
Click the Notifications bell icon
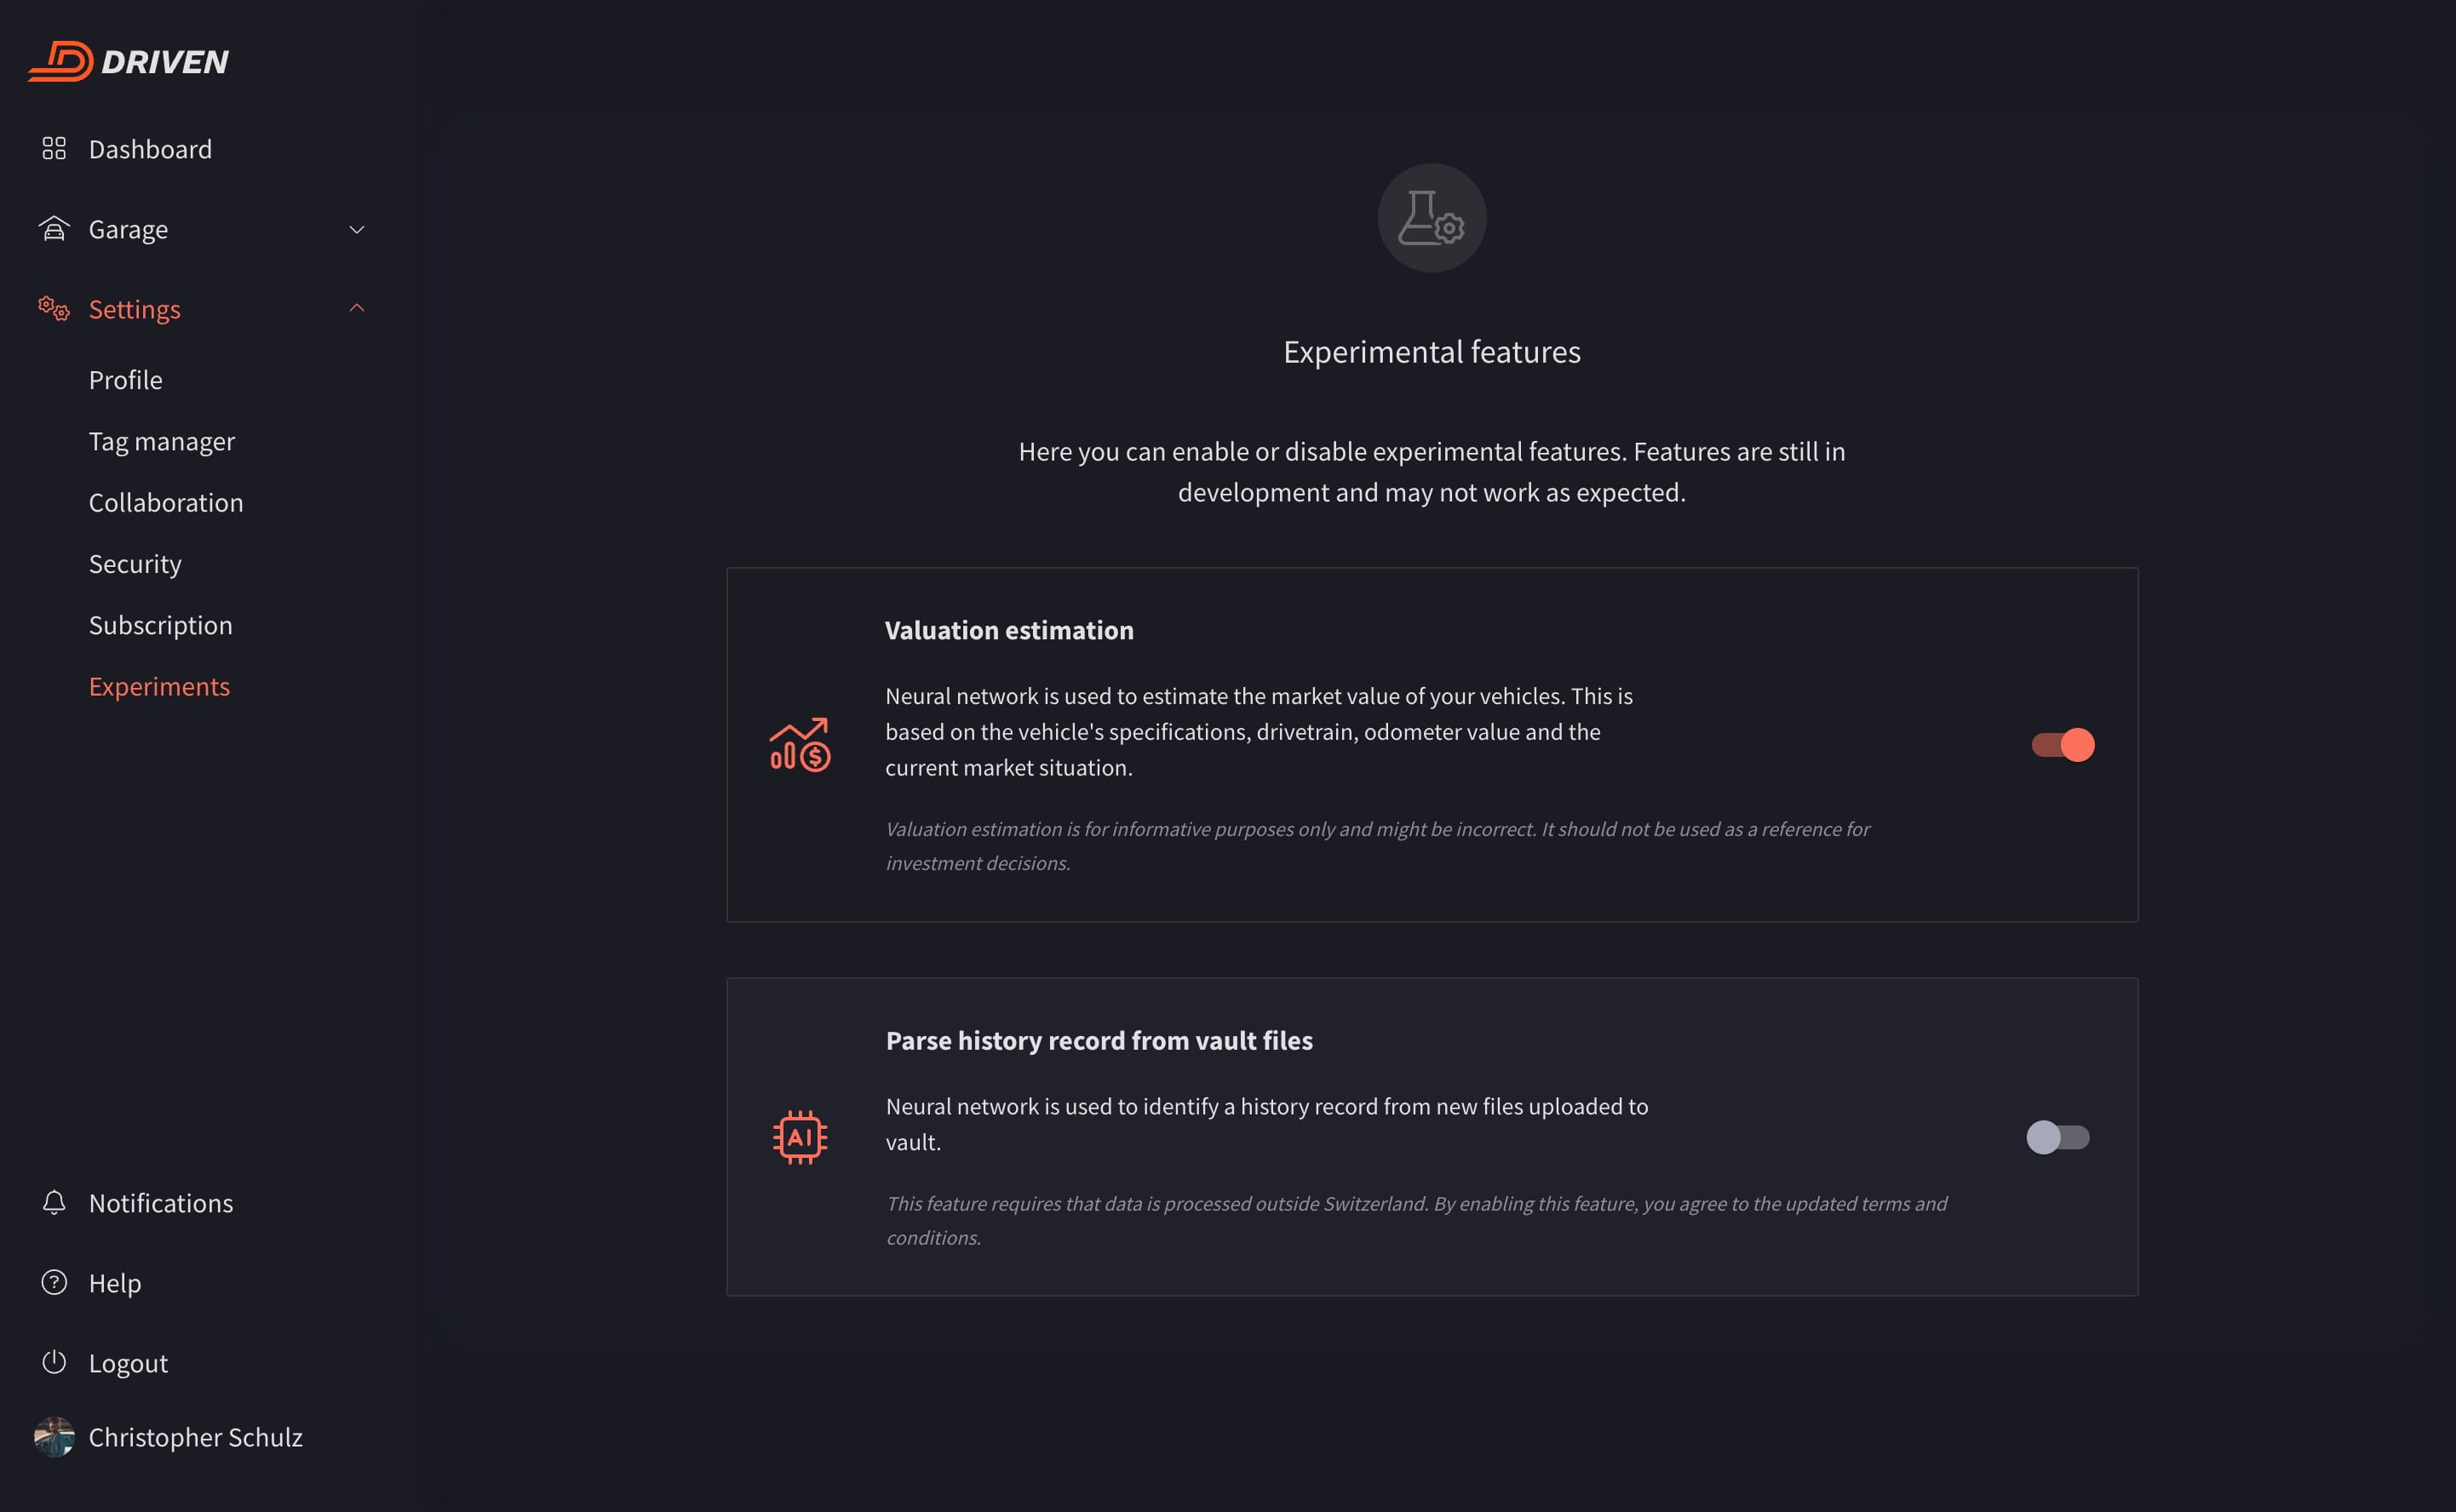pyautogui.click(x=54, y=1202)
